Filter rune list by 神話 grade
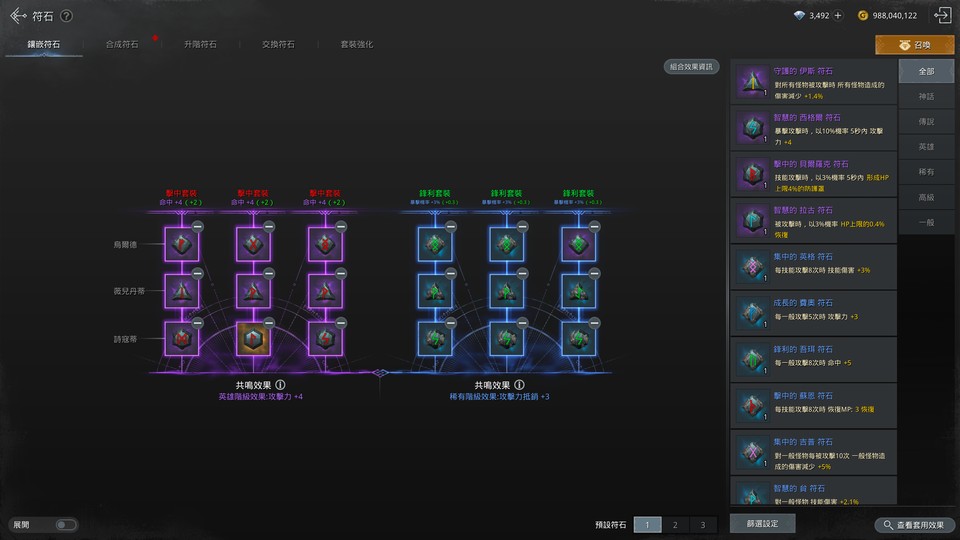 coord(926,96)
